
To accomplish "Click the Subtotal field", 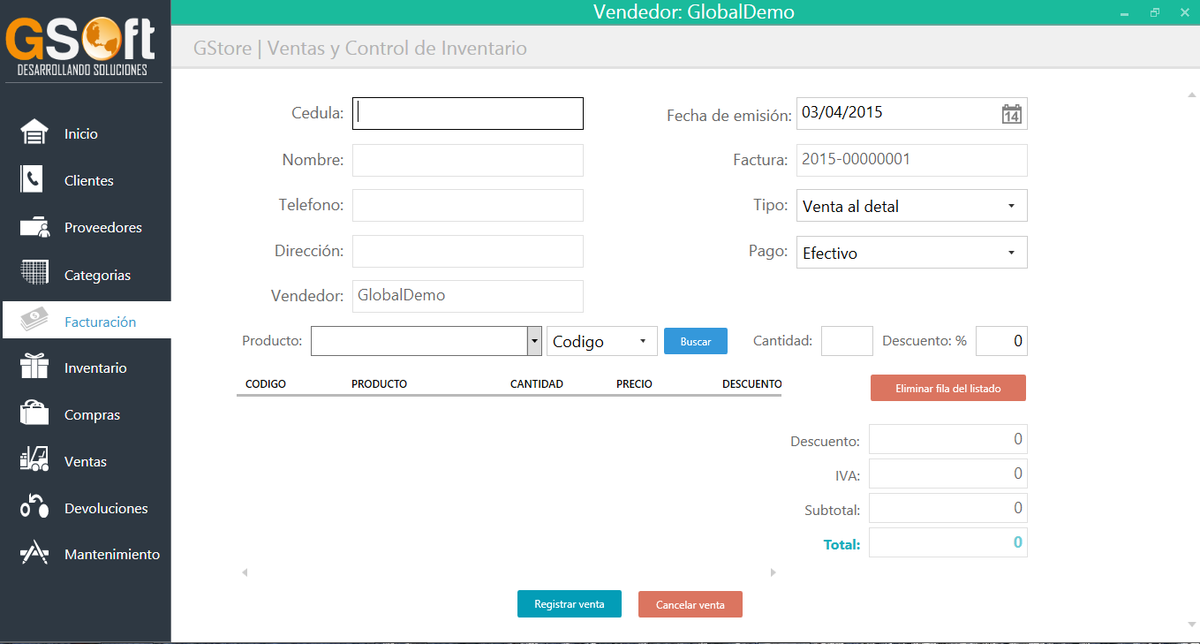I will pos(948,508).
